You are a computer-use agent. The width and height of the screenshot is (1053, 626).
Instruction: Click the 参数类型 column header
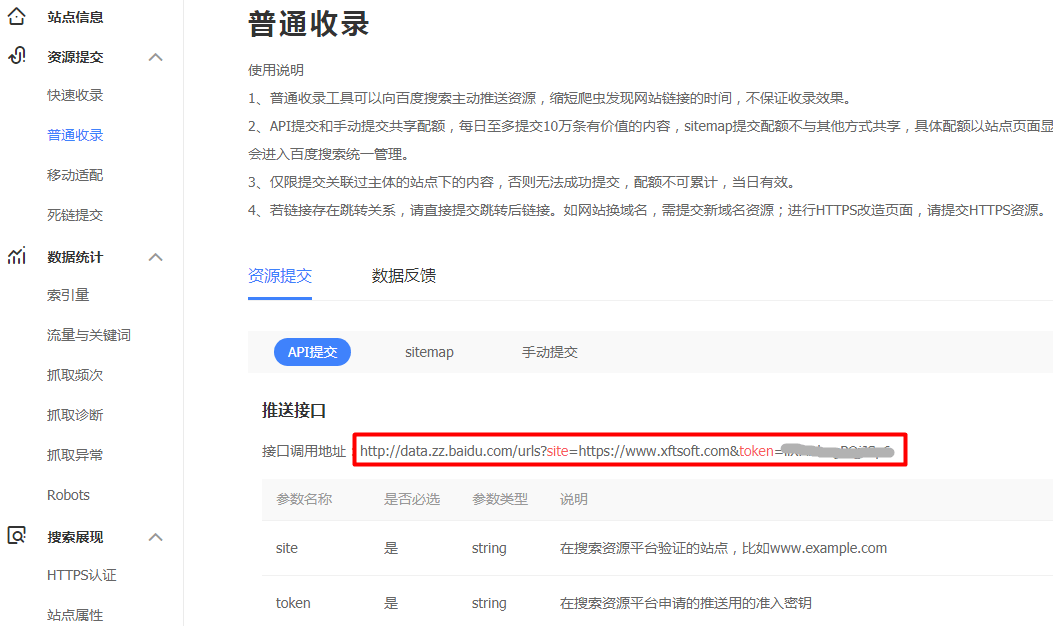pos(500,499)
